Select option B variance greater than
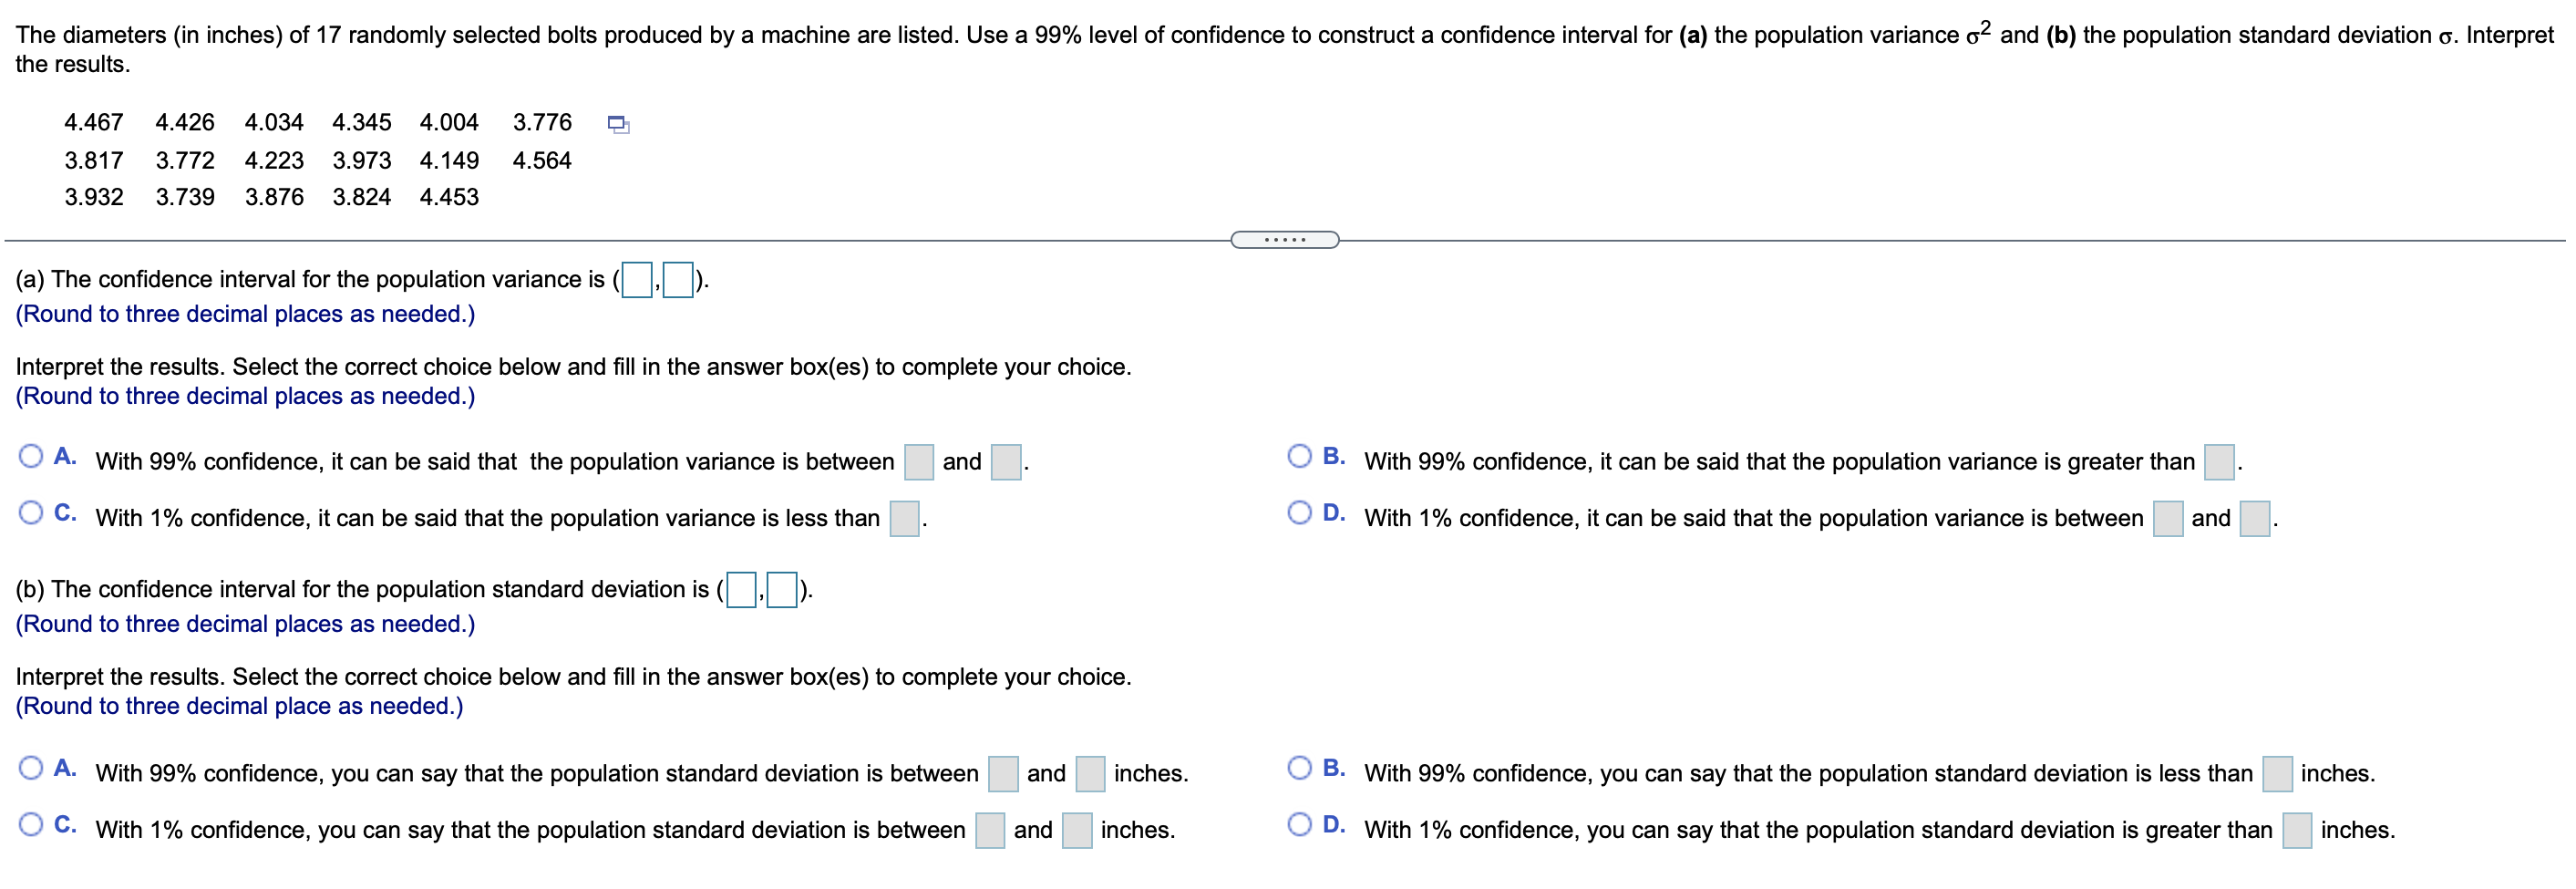 tap(1299, 457)
